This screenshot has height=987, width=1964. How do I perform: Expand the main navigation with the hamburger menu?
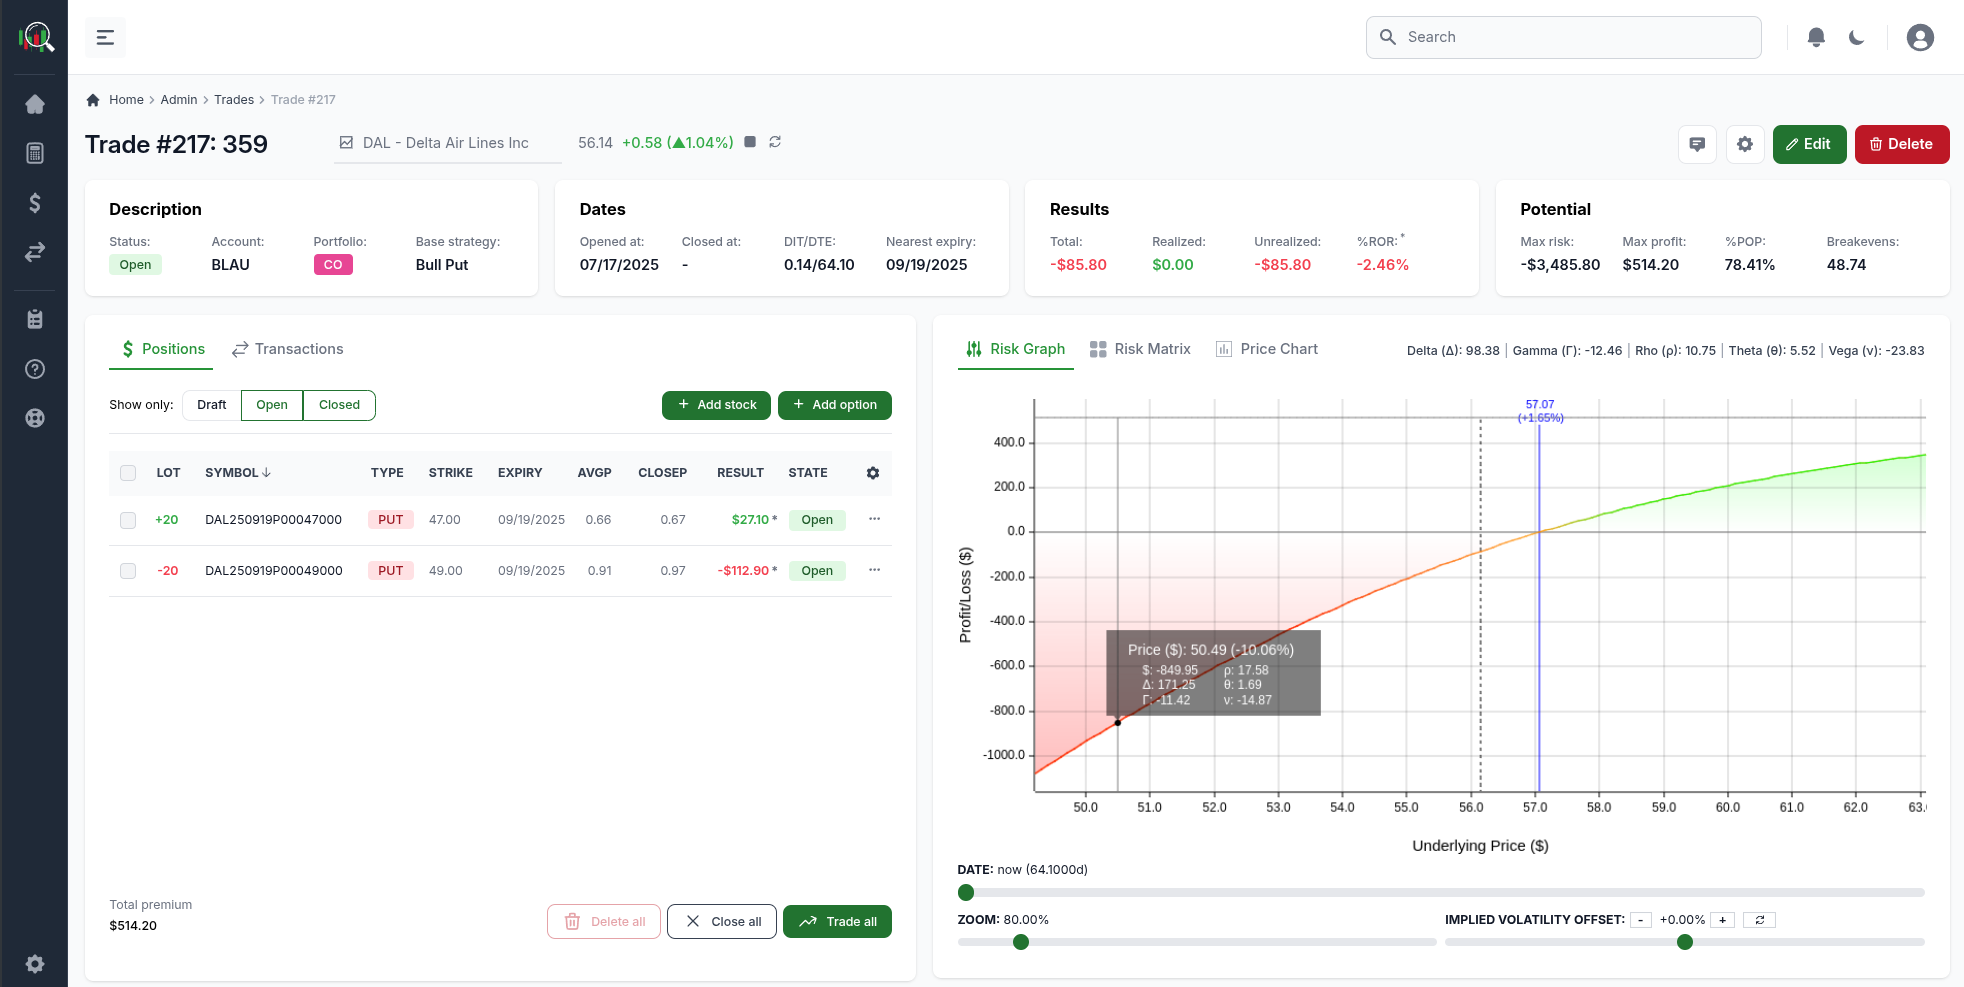[104, 37]
